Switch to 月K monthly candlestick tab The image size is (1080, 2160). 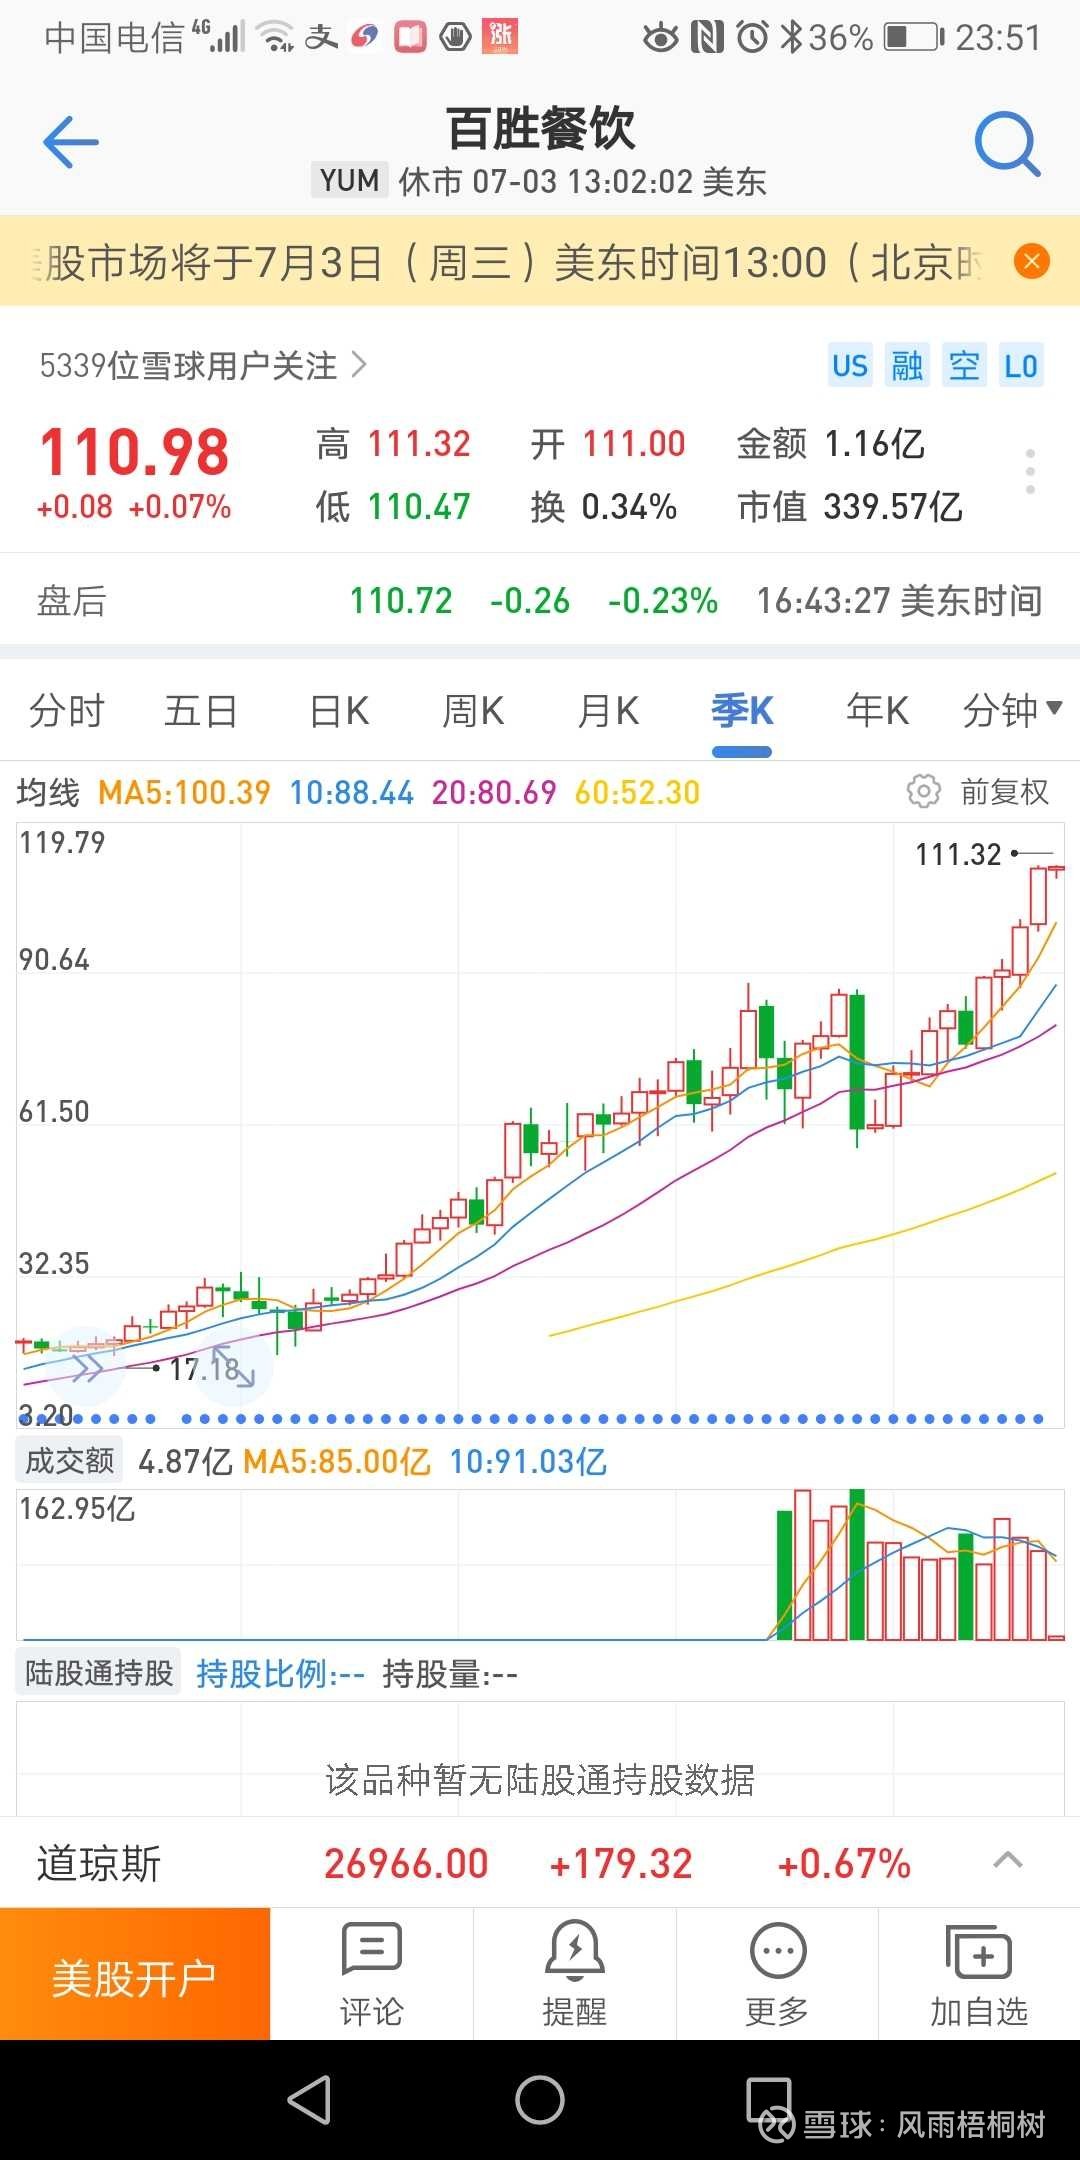(x=609, y=711)
